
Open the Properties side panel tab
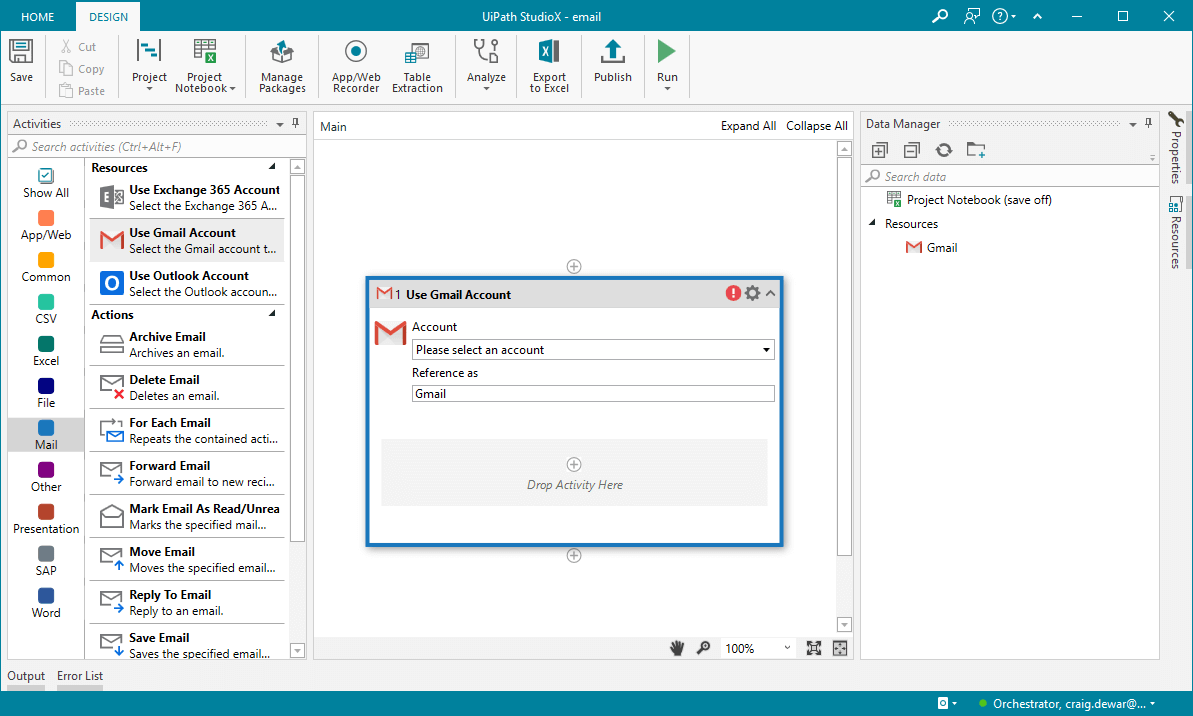coord(1176,149)
